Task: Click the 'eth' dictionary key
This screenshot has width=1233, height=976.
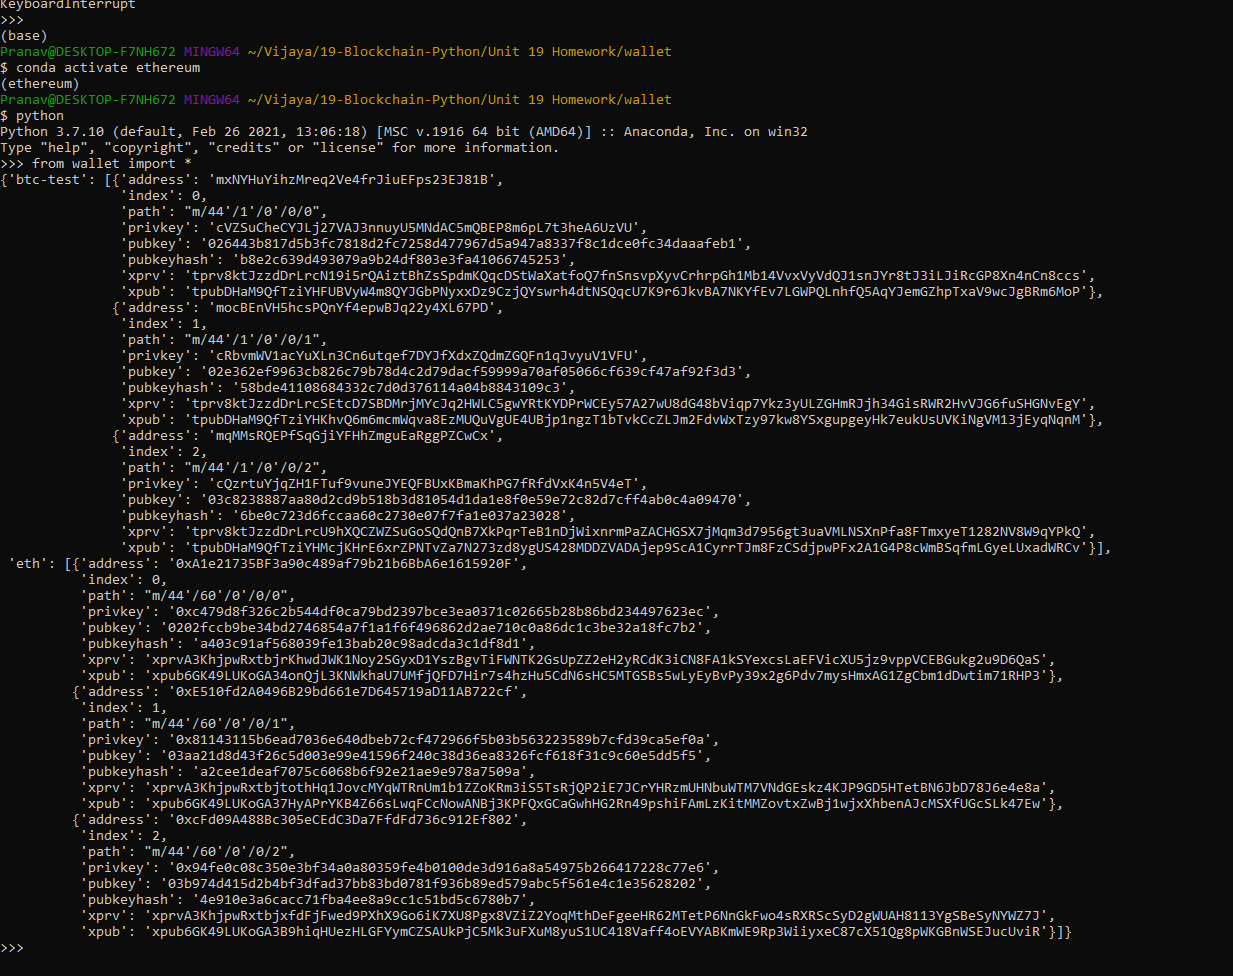Action: (x=28, y=564)
